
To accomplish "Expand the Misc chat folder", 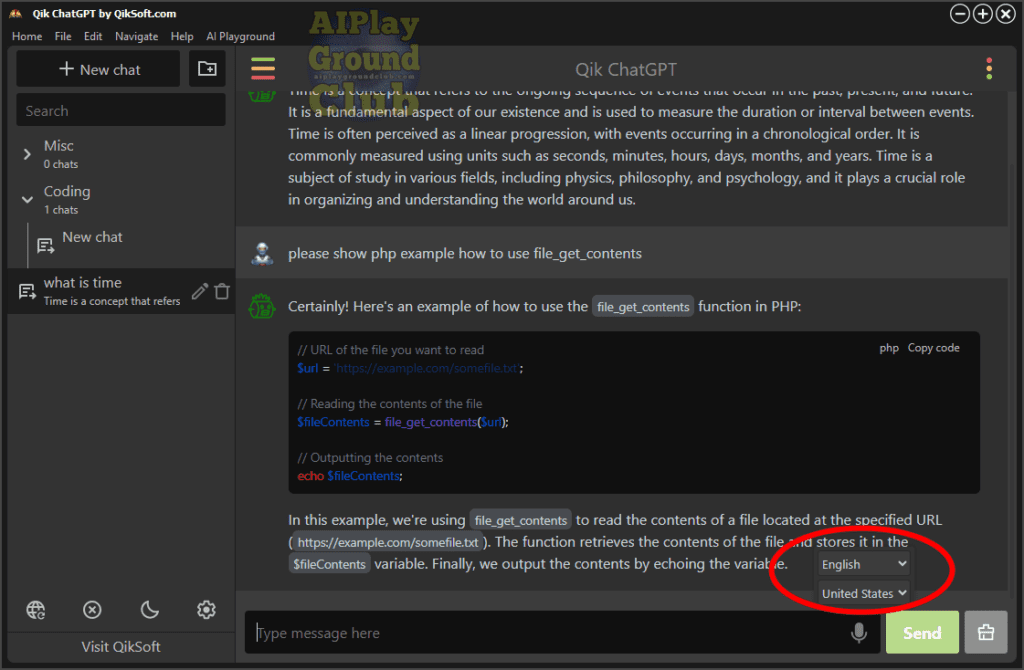I will [x=27, y=154].
